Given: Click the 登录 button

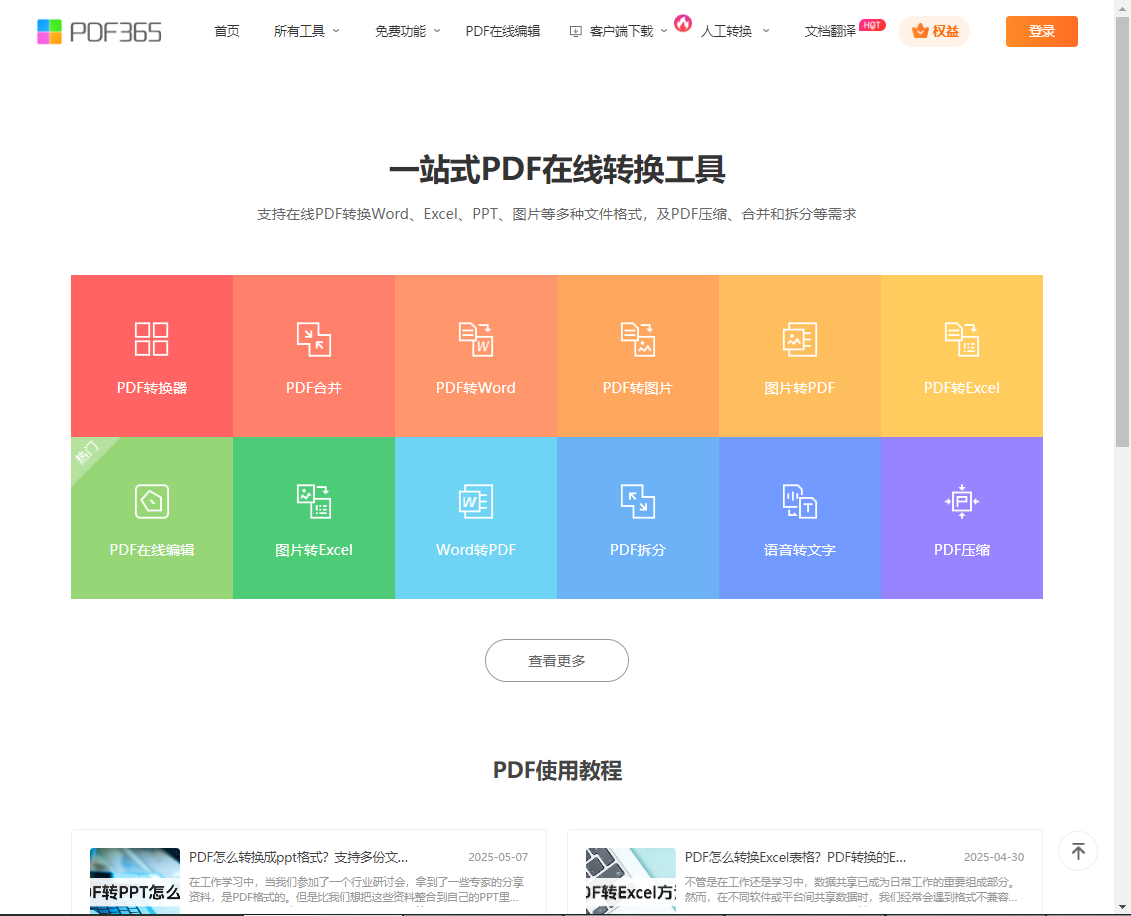Looking at the screenshot, I should pyautogui.click(x=1042, y=32).
